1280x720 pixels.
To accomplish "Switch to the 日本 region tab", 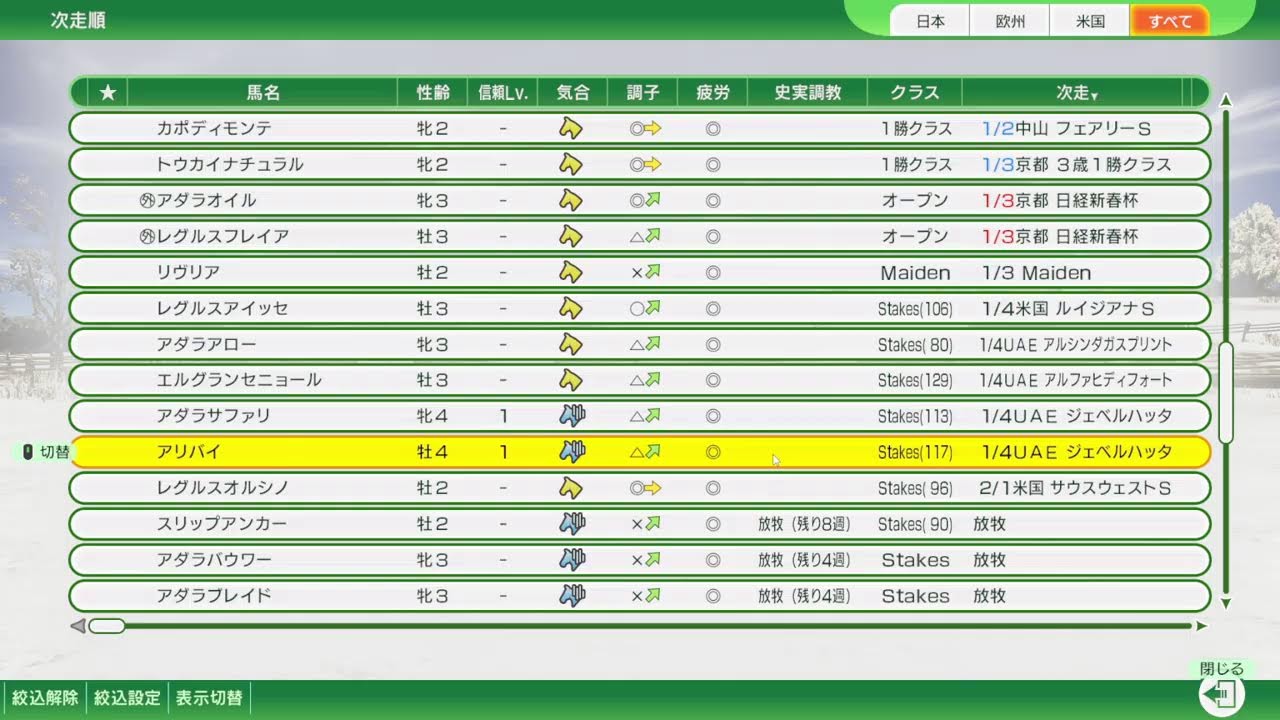I will (930, 21).
